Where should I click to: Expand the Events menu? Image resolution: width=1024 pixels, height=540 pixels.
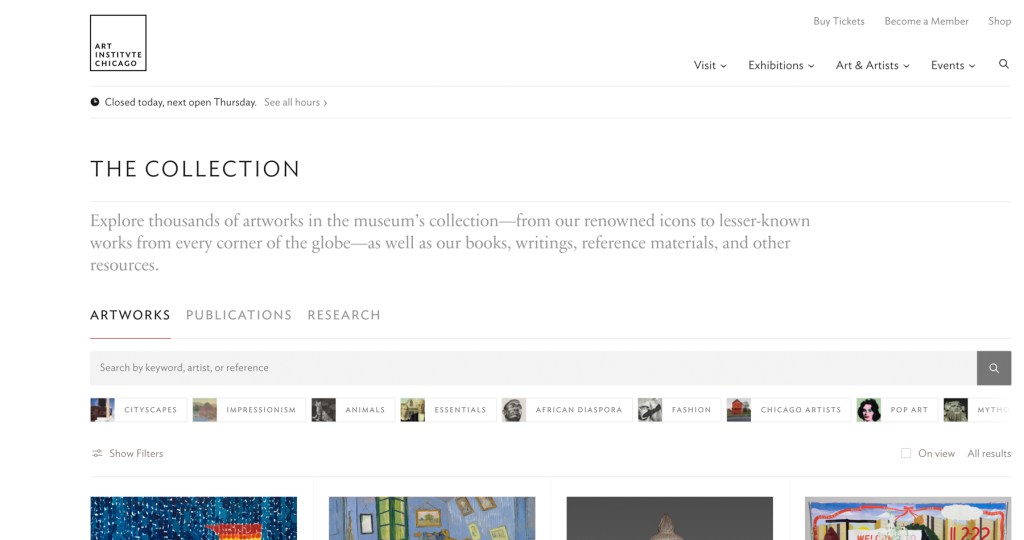(x=952, y=66)
